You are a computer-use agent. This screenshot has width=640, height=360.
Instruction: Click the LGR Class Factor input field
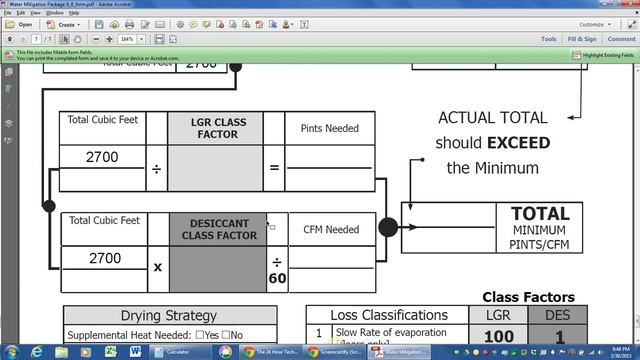[x=215, y=168]
